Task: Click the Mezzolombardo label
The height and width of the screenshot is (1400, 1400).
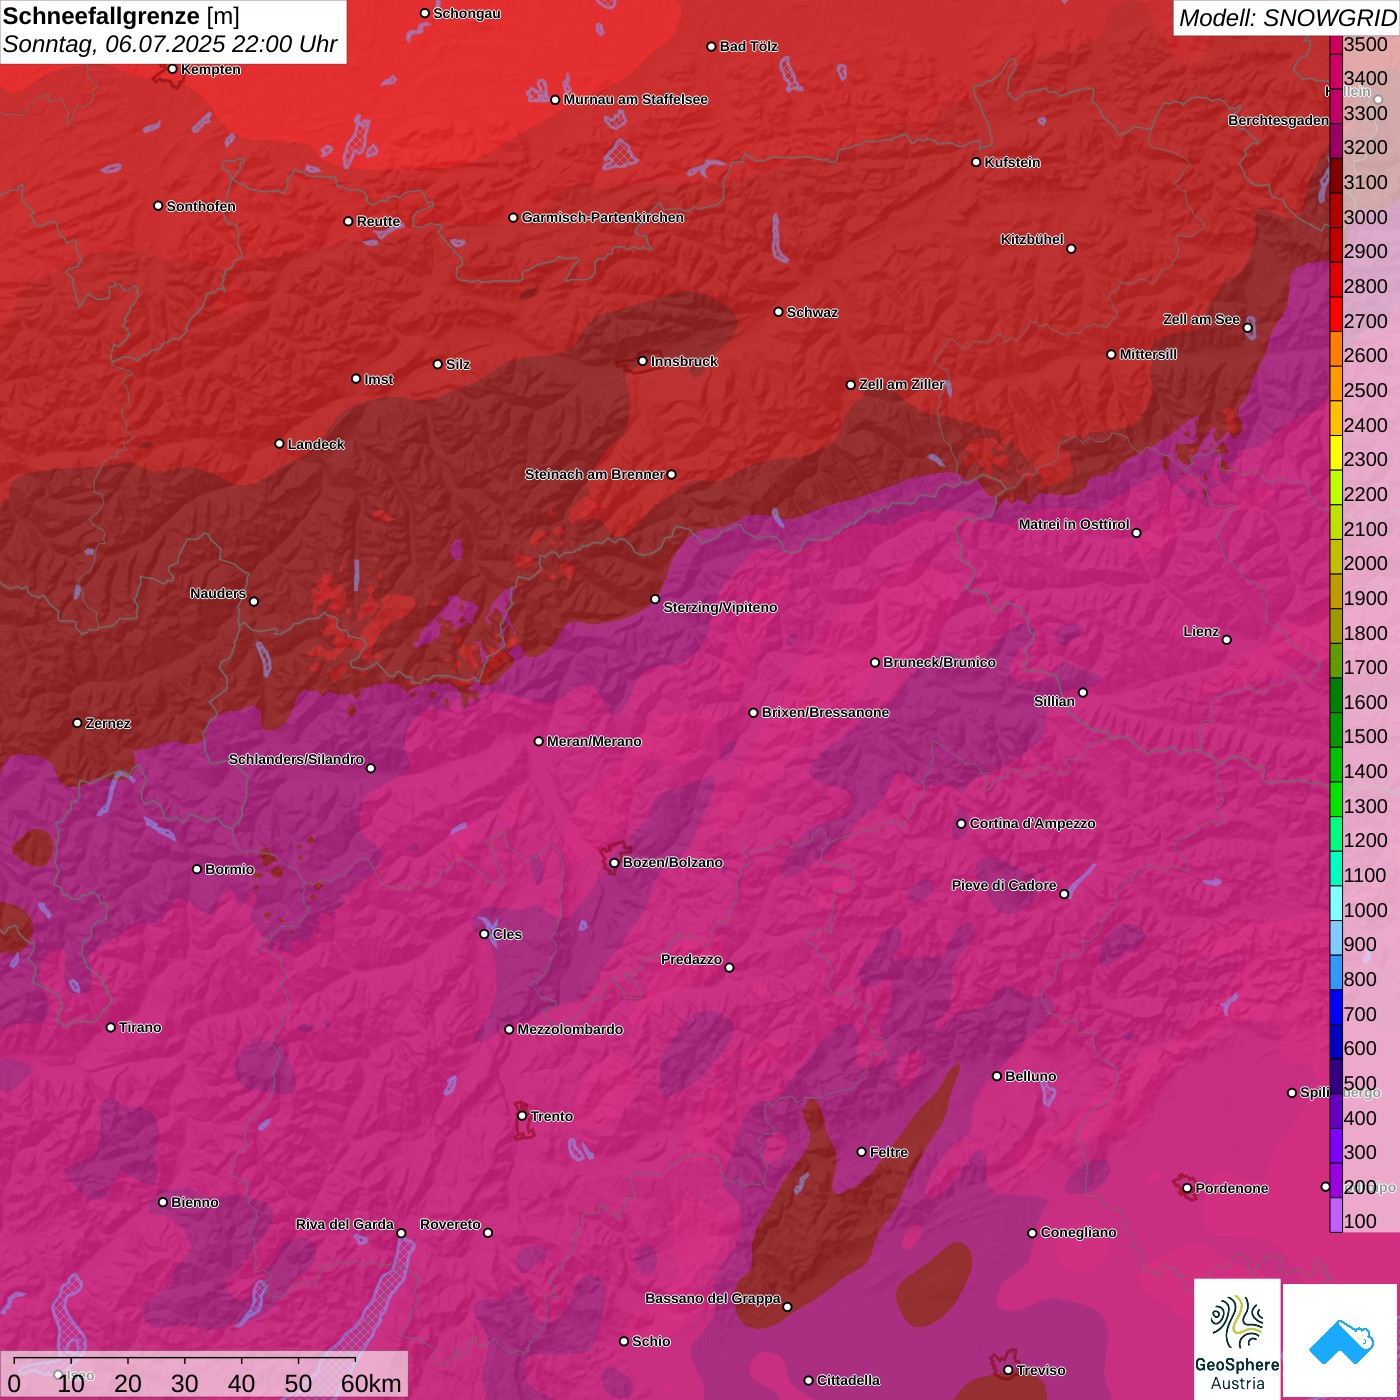Action: pyautogui.click(x=570, y=1029)
